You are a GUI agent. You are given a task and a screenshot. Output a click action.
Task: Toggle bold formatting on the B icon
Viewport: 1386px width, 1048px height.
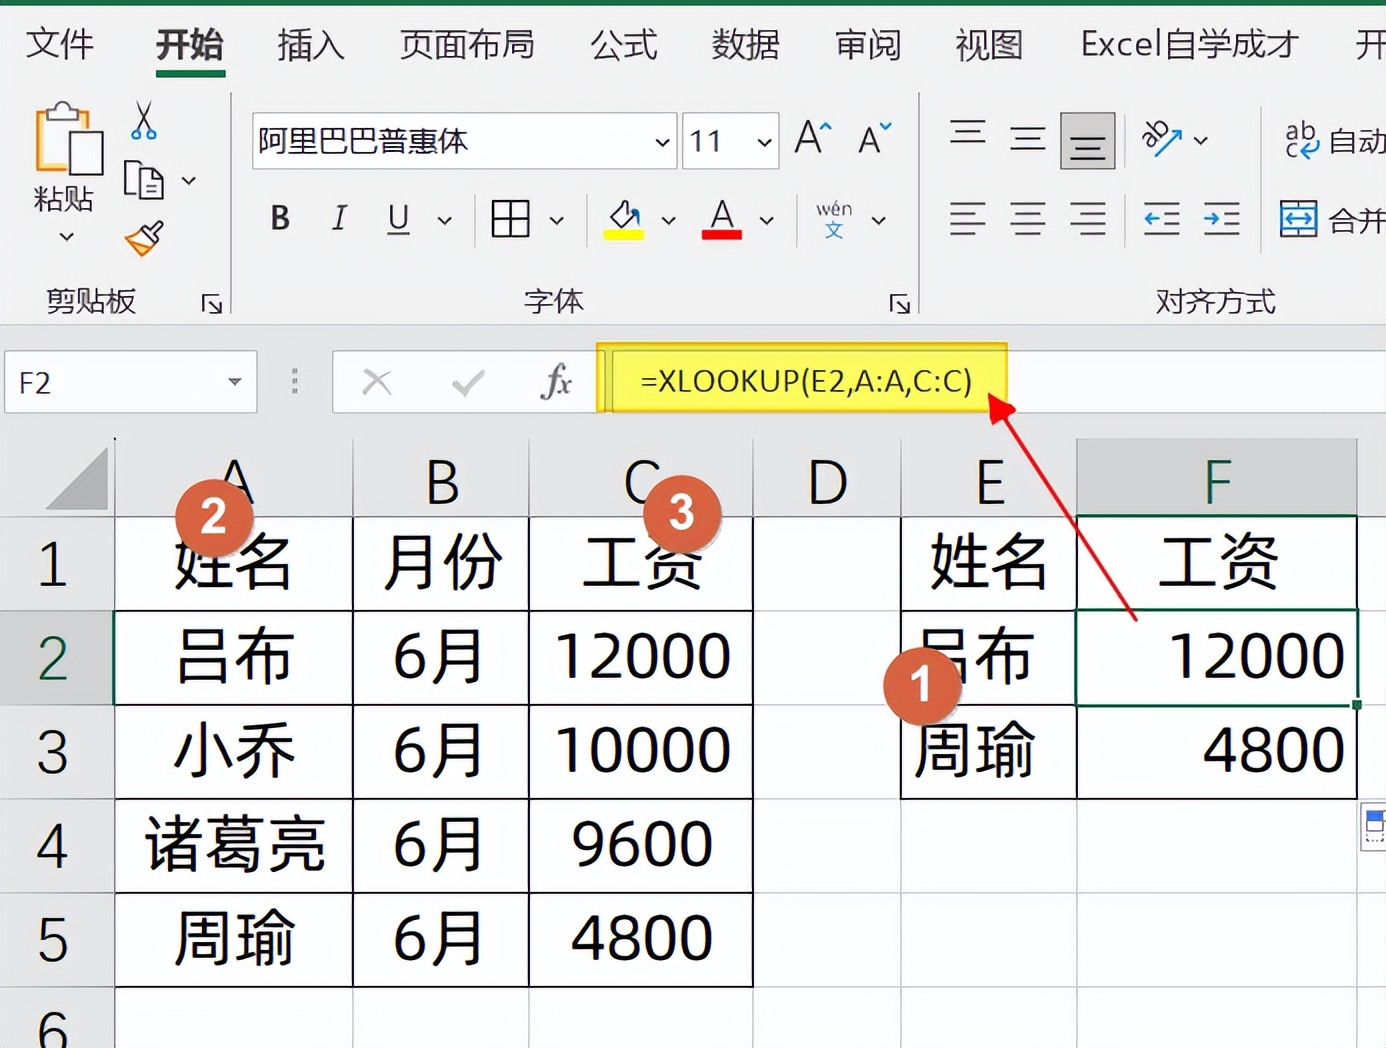279,219
